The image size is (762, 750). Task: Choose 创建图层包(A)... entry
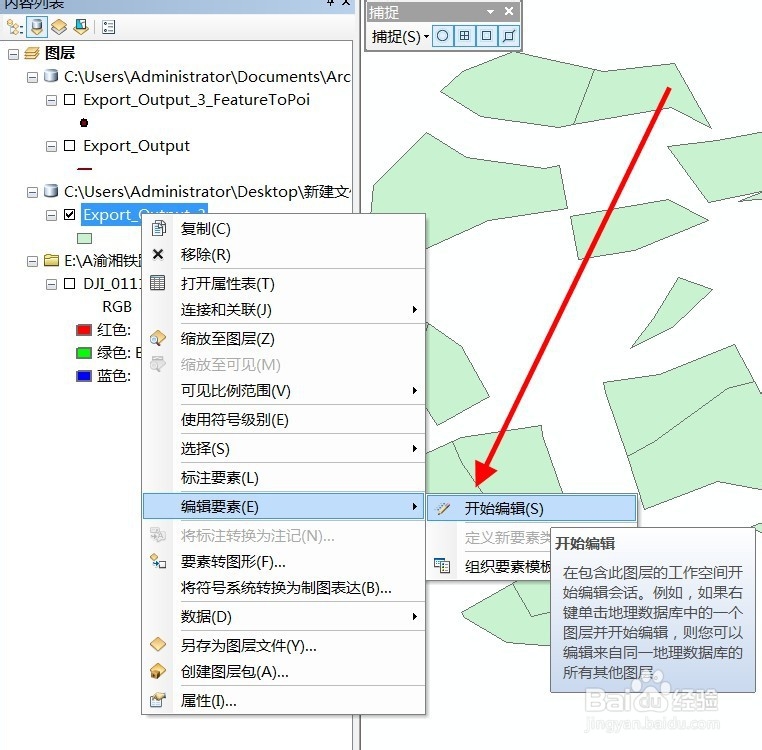(x=284, y=672)
